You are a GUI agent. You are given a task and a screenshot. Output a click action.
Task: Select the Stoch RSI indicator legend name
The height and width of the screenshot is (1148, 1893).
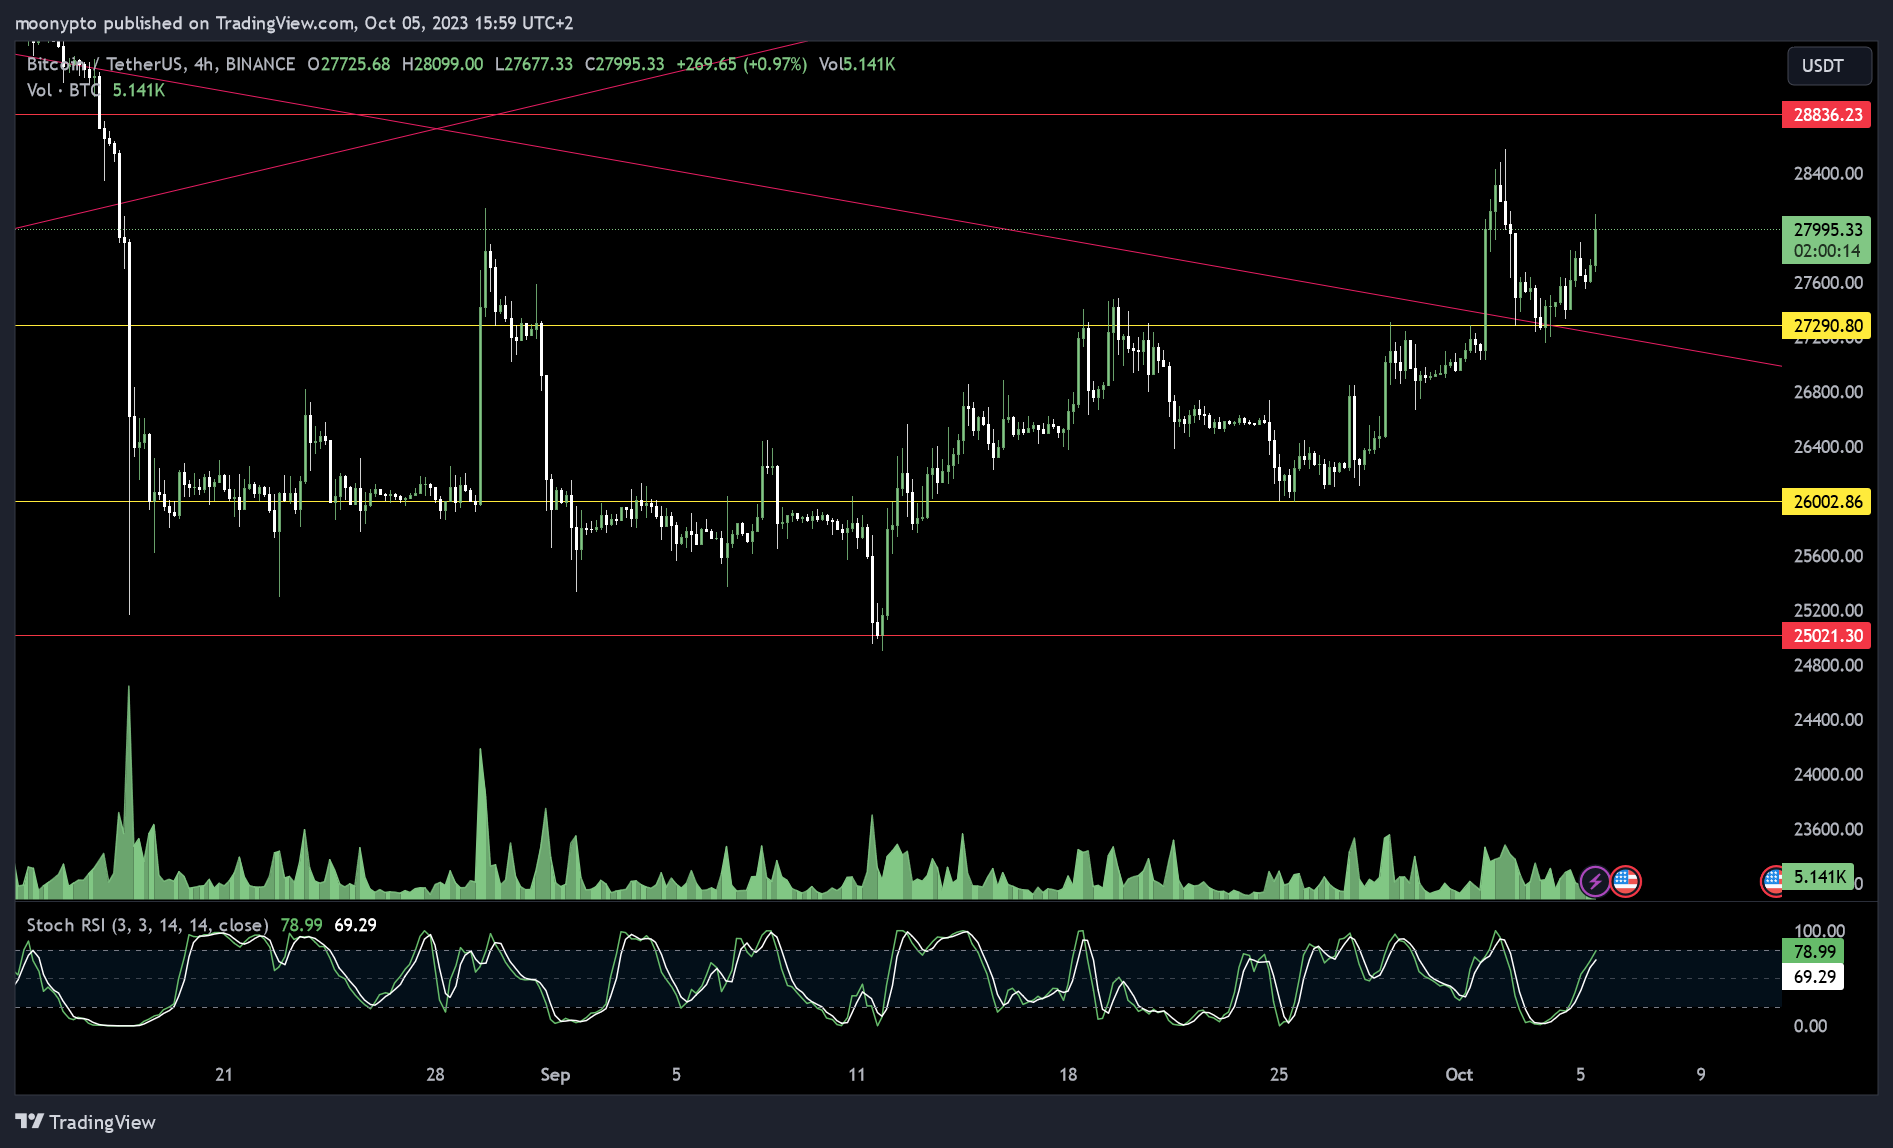(147, 925)
